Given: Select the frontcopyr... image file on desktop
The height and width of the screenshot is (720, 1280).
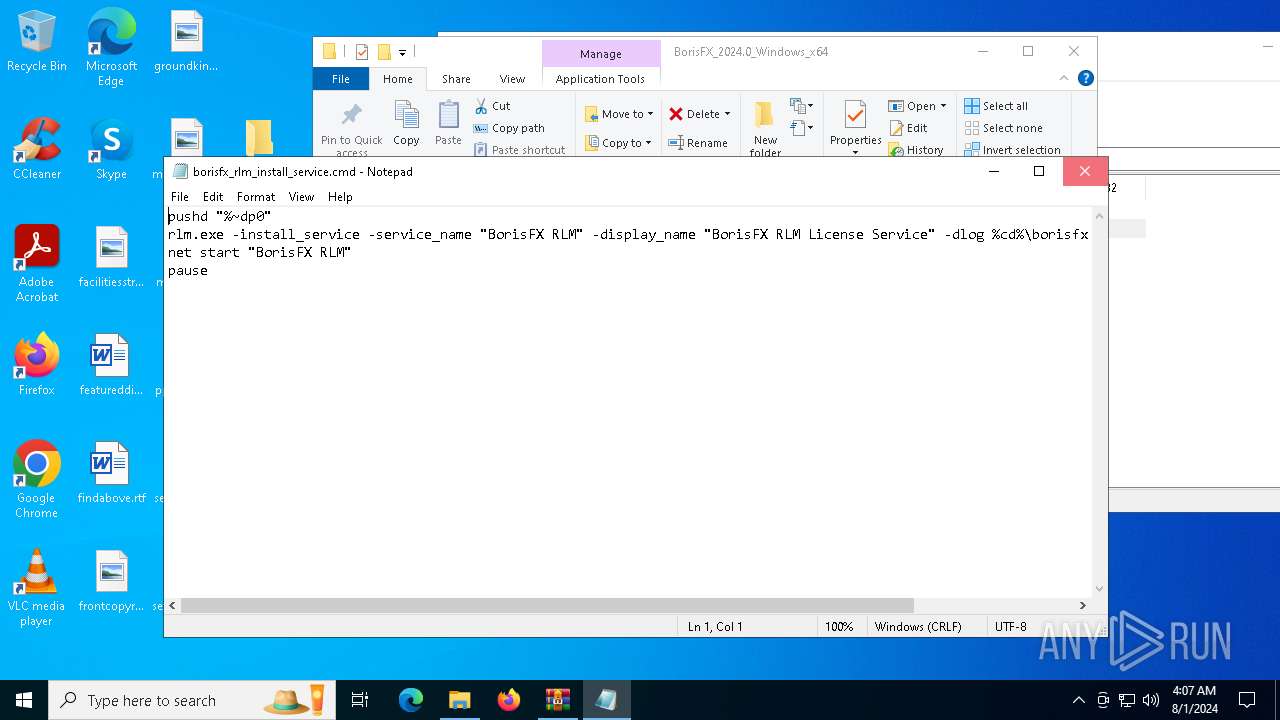Looking at the screenshot, I should 111,581.
